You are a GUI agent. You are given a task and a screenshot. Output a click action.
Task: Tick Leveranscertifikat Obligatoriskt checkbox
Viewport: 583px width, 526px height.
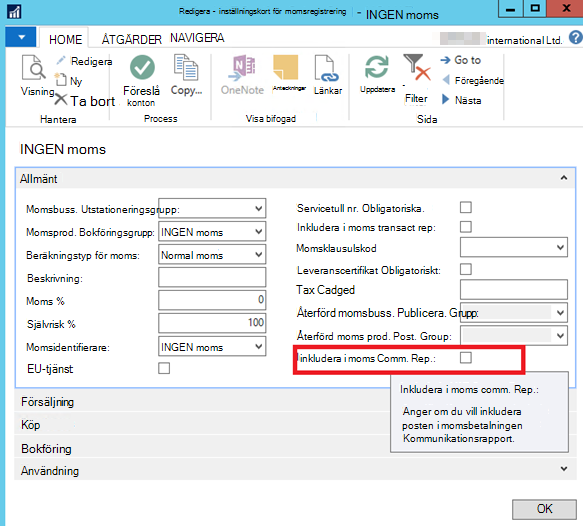coord(466,269)
